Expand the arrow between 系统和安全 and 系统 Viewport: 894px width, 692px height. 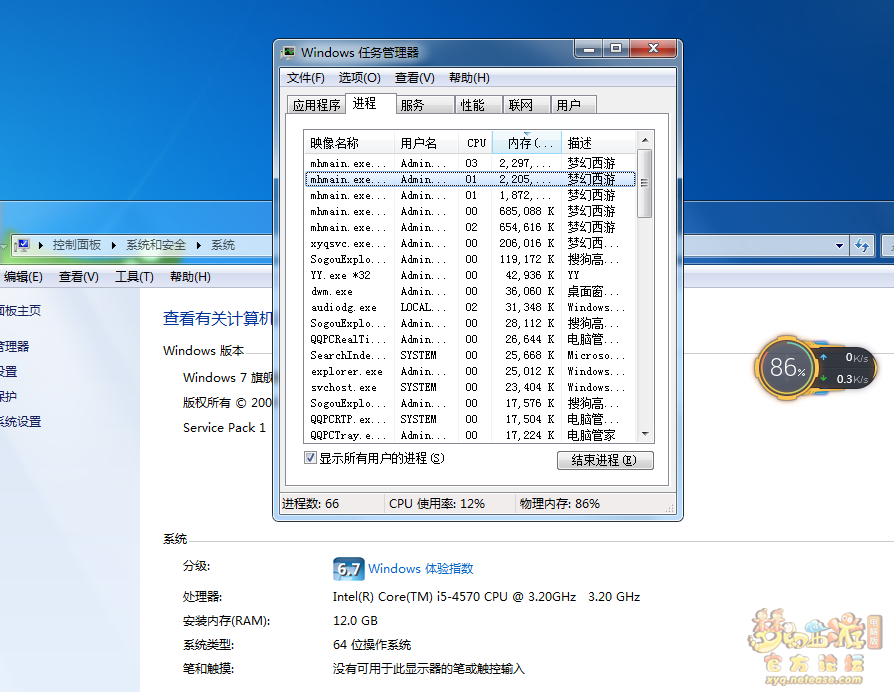(x=199, y=246)
